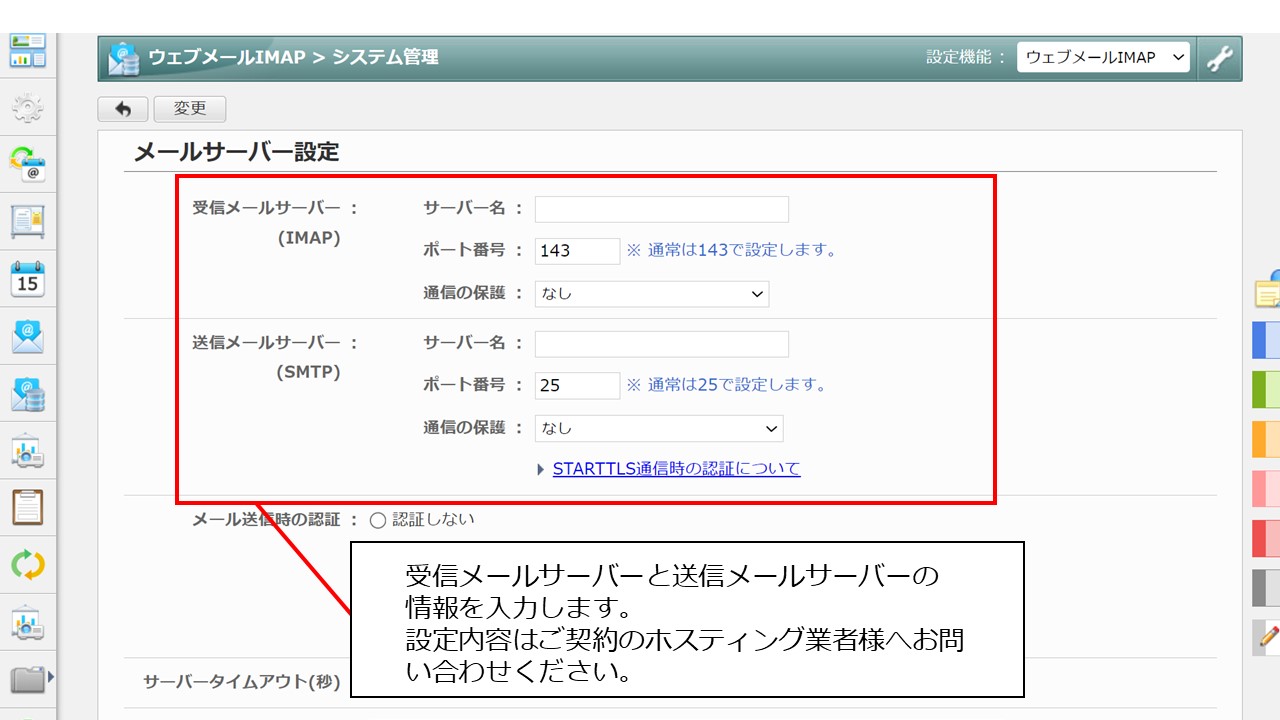Focus the IMAP サーバー名 input field
The width and height of the screenshot is (1280, 720).
[662, 209]
